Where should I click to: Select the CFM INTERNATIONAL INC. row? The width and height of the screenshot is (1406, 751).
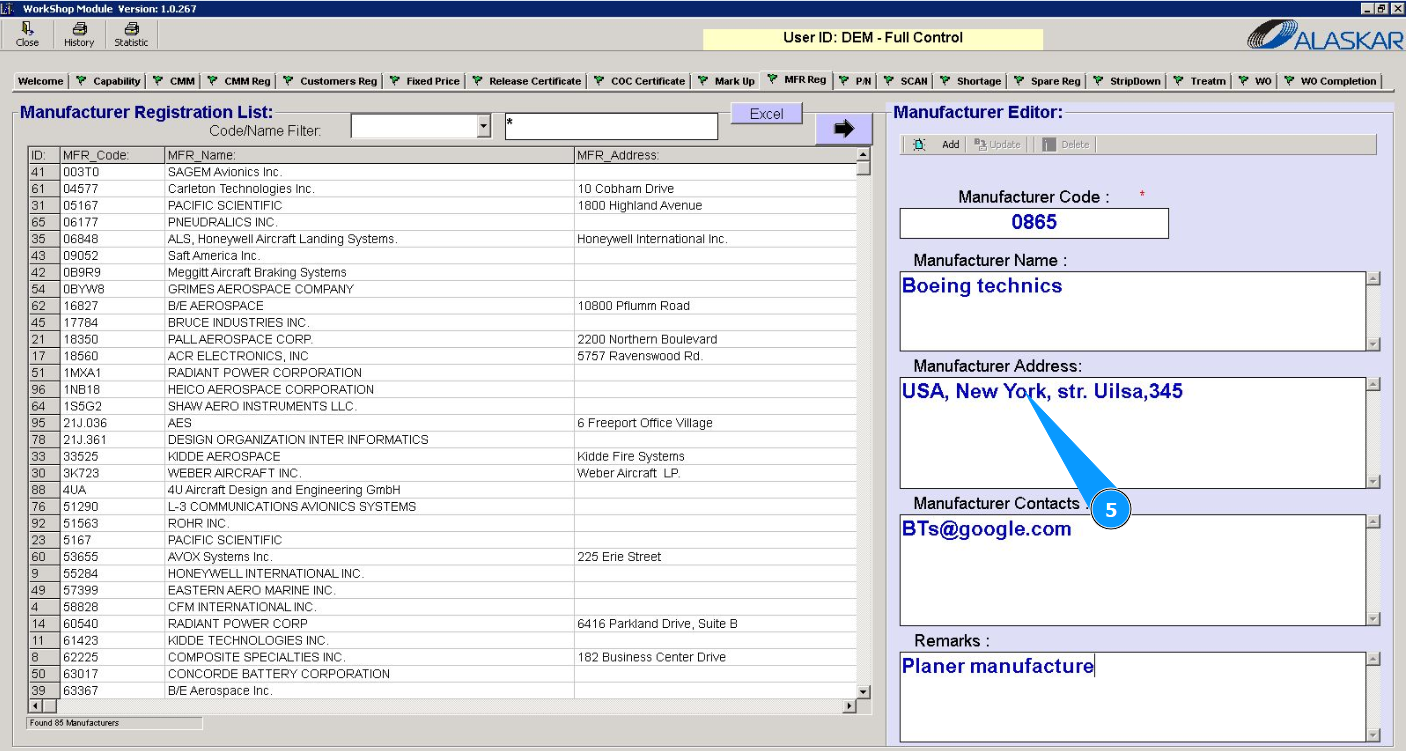pos(442,607)
